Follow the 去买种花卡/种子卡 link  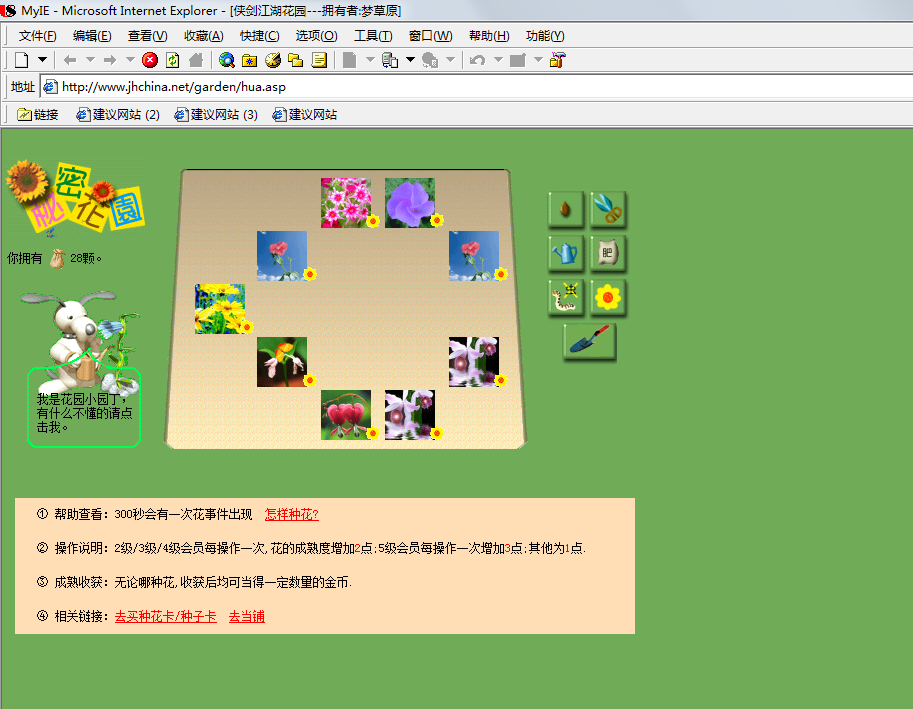[x=166, y=616]
